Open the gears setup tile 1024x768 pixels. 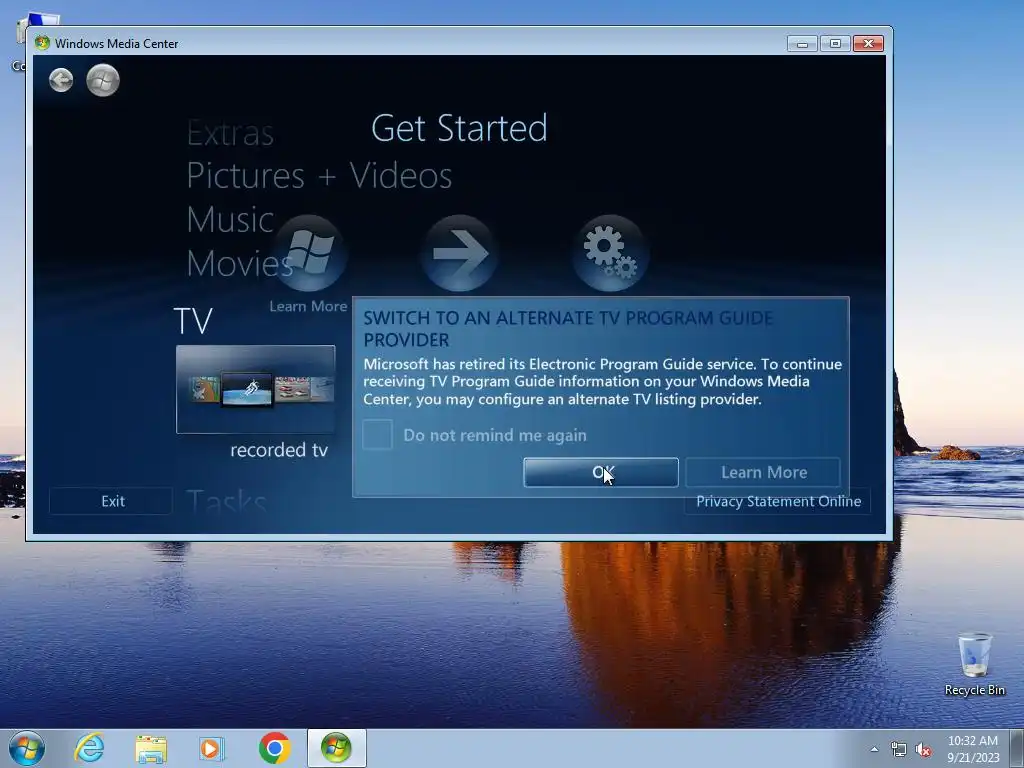(x=610, y=253)
